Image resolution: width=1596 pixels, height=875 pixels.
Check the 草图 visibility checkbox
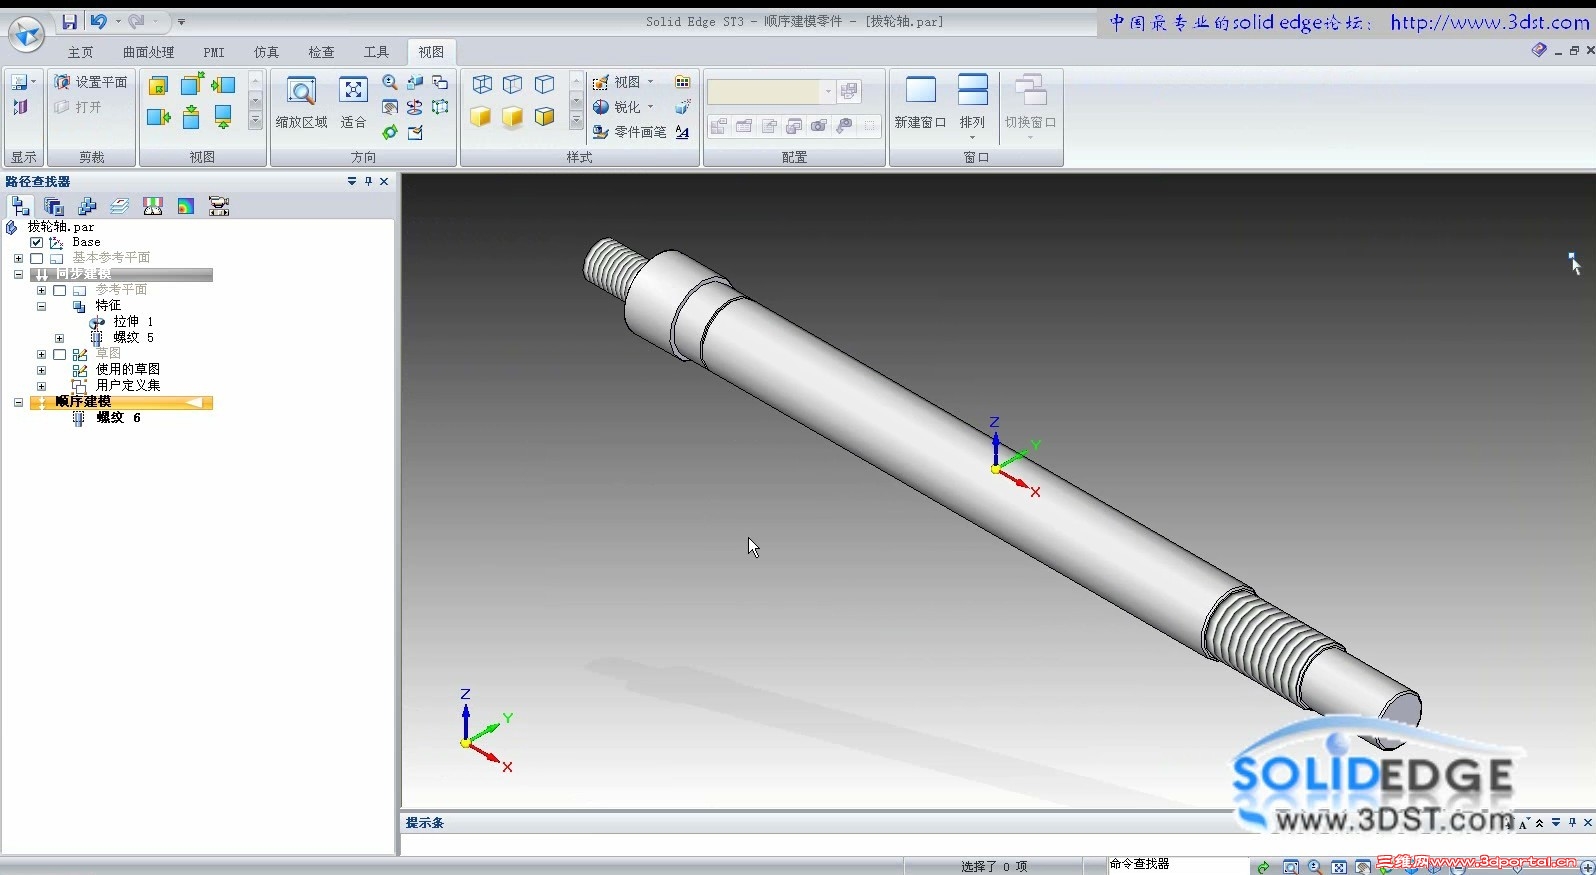[x=60, y=354]
